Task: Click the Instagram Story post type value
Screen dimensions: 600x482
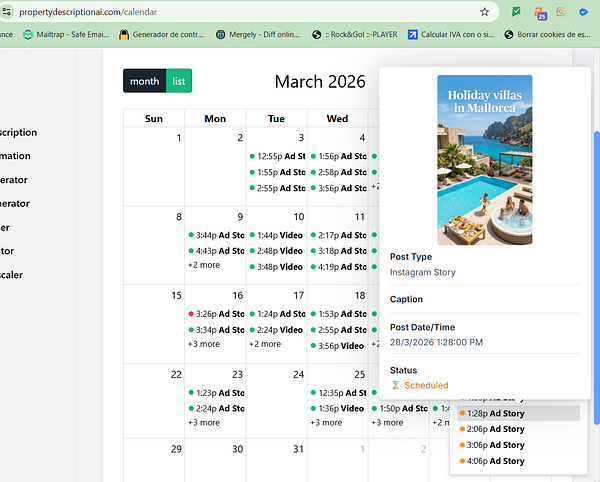Action: click(423, 272)
